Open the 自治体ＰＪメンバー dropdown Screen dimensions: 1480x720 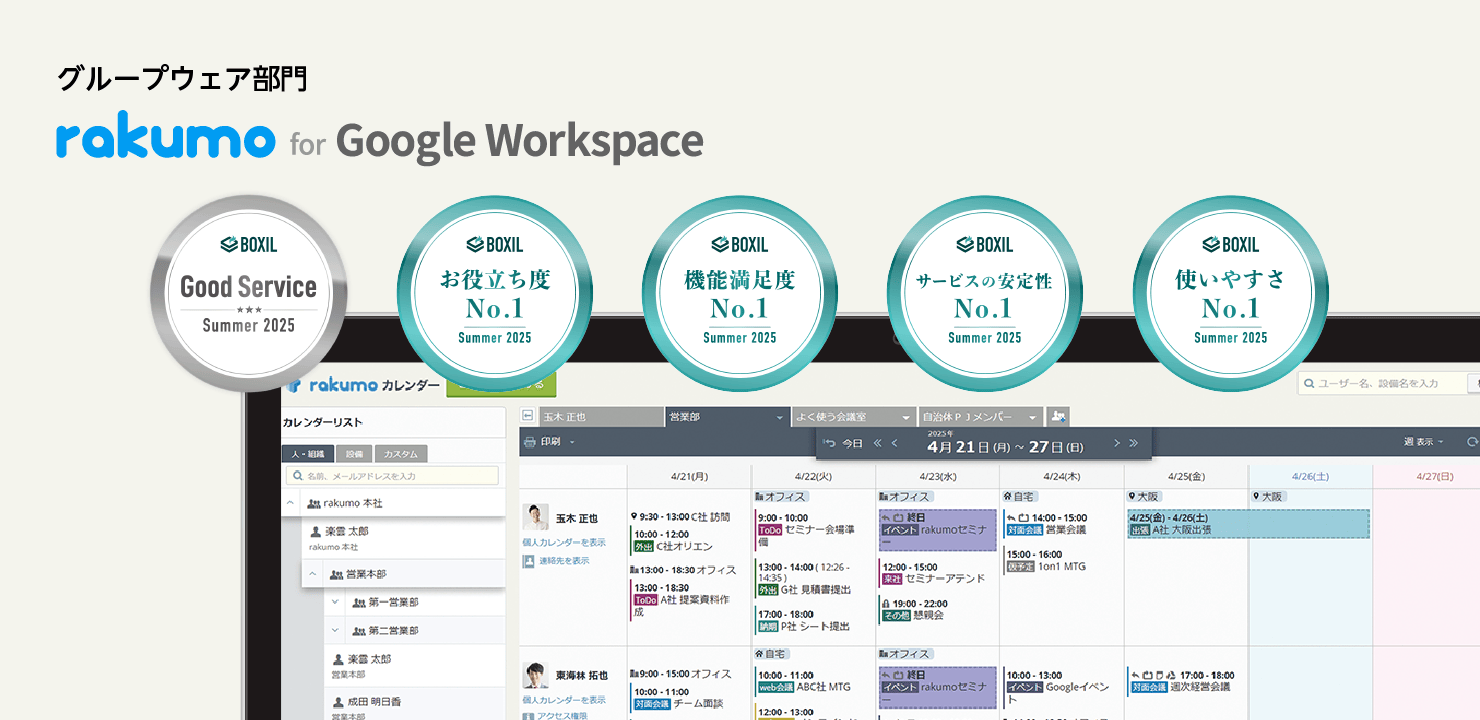[x=1032, y=417]
